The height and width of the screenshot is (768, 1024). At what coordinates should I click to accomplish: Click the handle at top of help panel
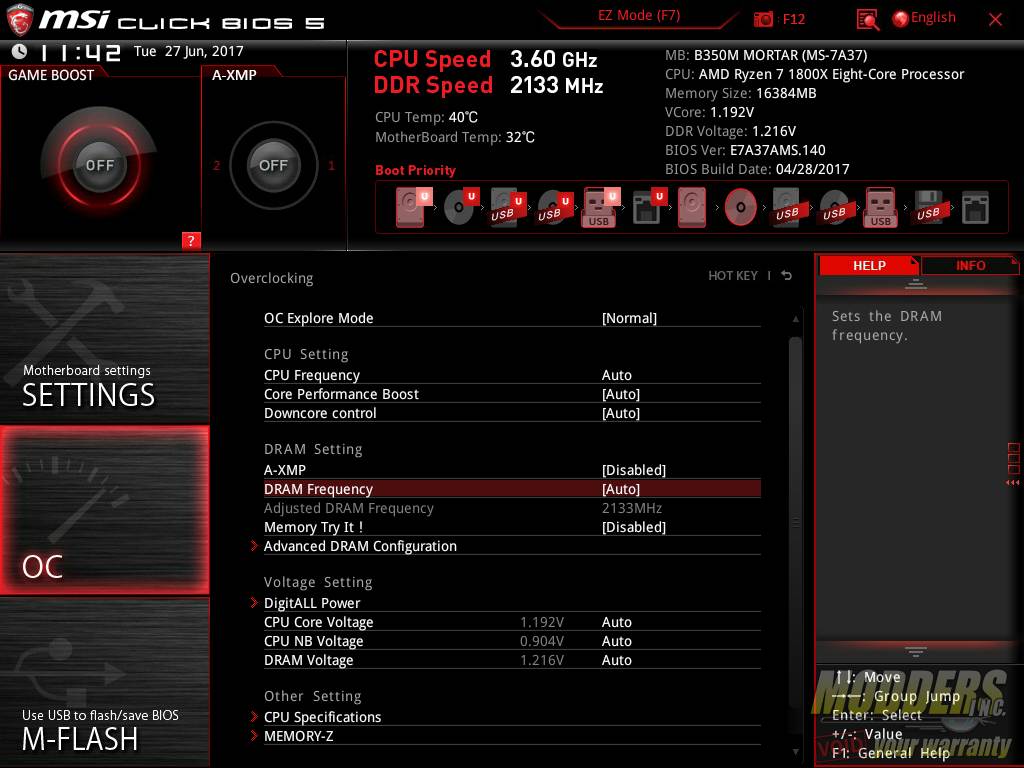click(x=916, y=284)
